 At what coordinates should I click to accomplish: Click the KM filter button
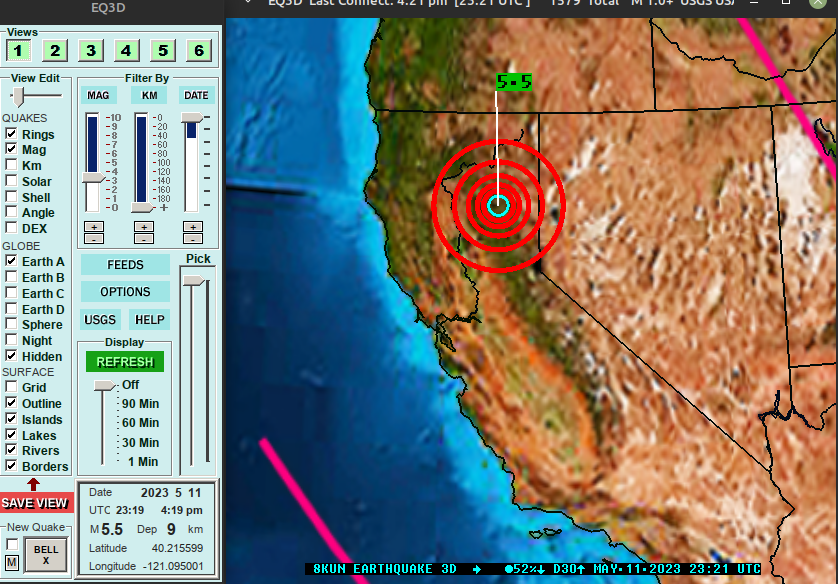(149, 95)
